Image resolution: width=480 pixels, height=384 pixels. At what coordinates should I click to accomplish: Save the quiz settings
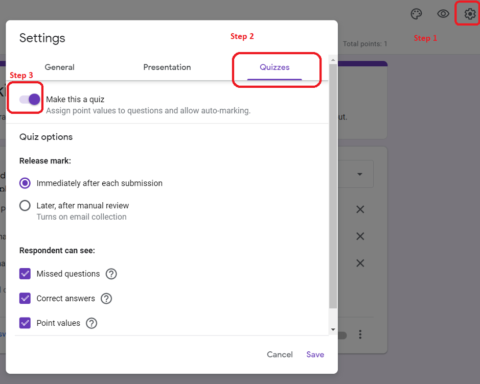(x=315, y=354)
